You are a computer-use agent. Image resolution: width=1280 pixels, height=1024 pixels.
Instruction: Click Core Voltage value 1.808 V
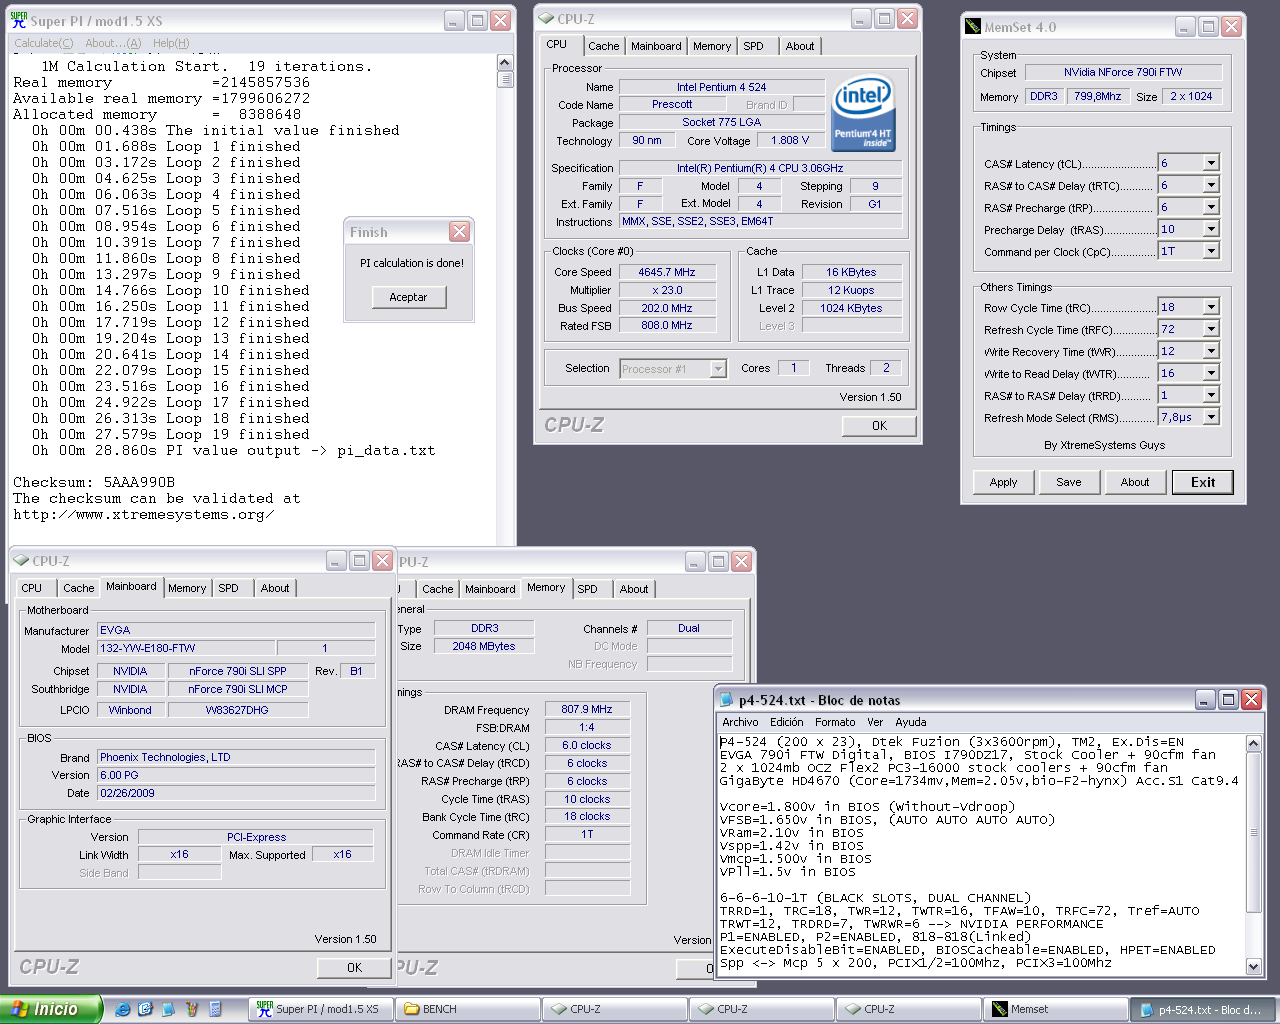(790, 140)
